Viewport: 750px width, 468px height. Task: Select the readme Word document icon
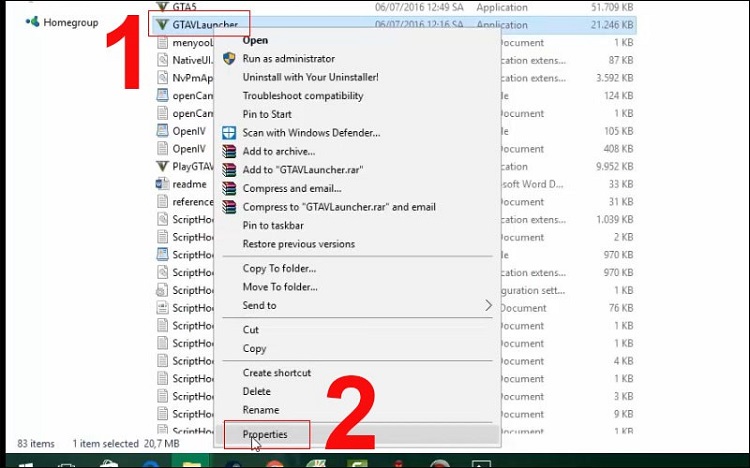163,184
